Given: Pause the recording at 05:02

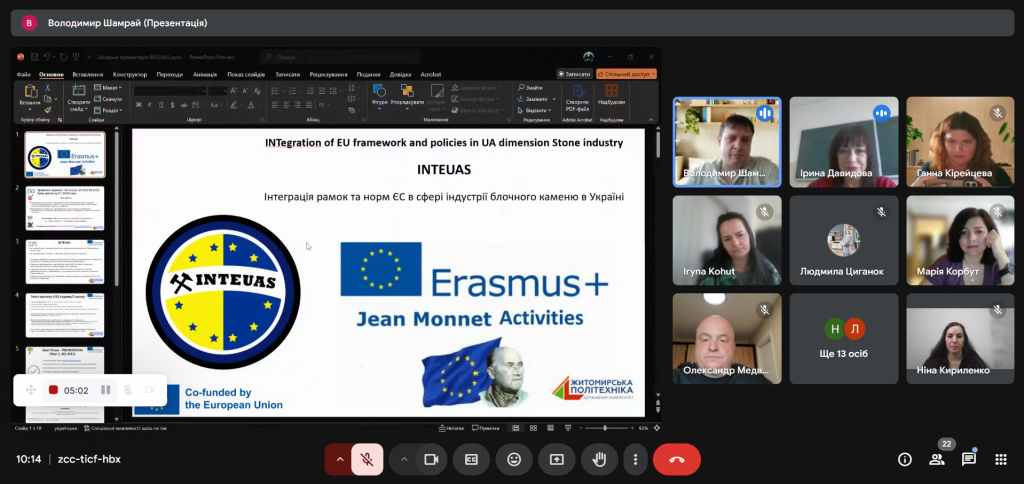Looking at the screenshot, I should (x=105, y=390).
